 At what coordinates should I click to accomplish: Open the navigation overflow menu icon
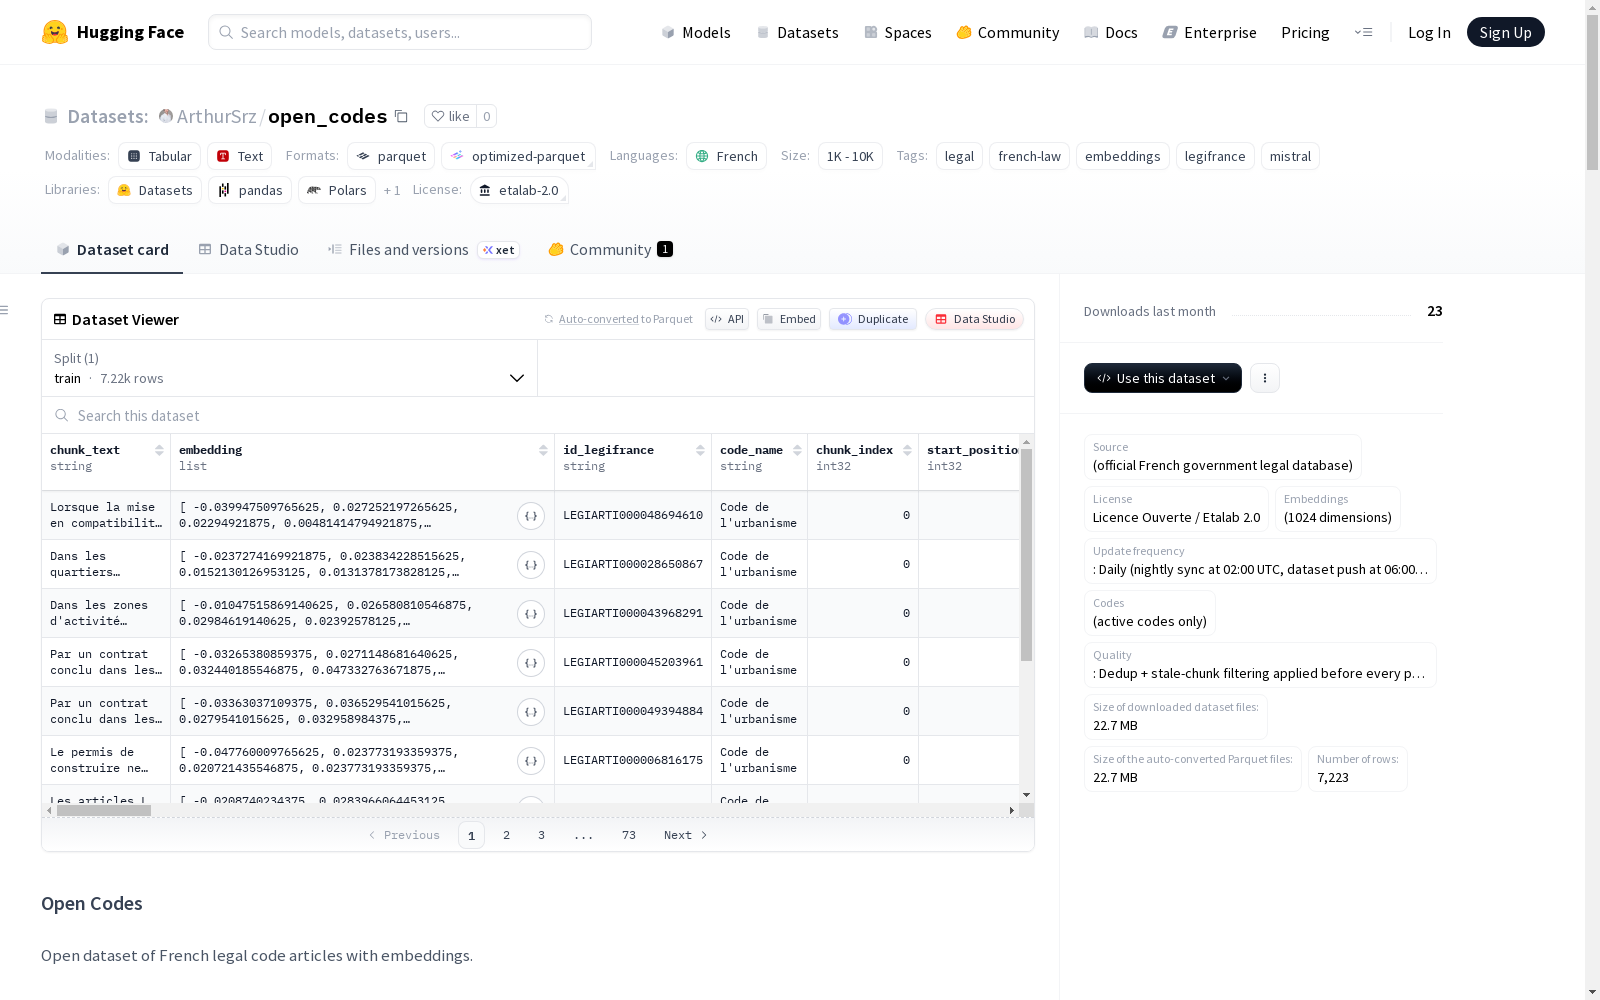[x=1363, y=32]
